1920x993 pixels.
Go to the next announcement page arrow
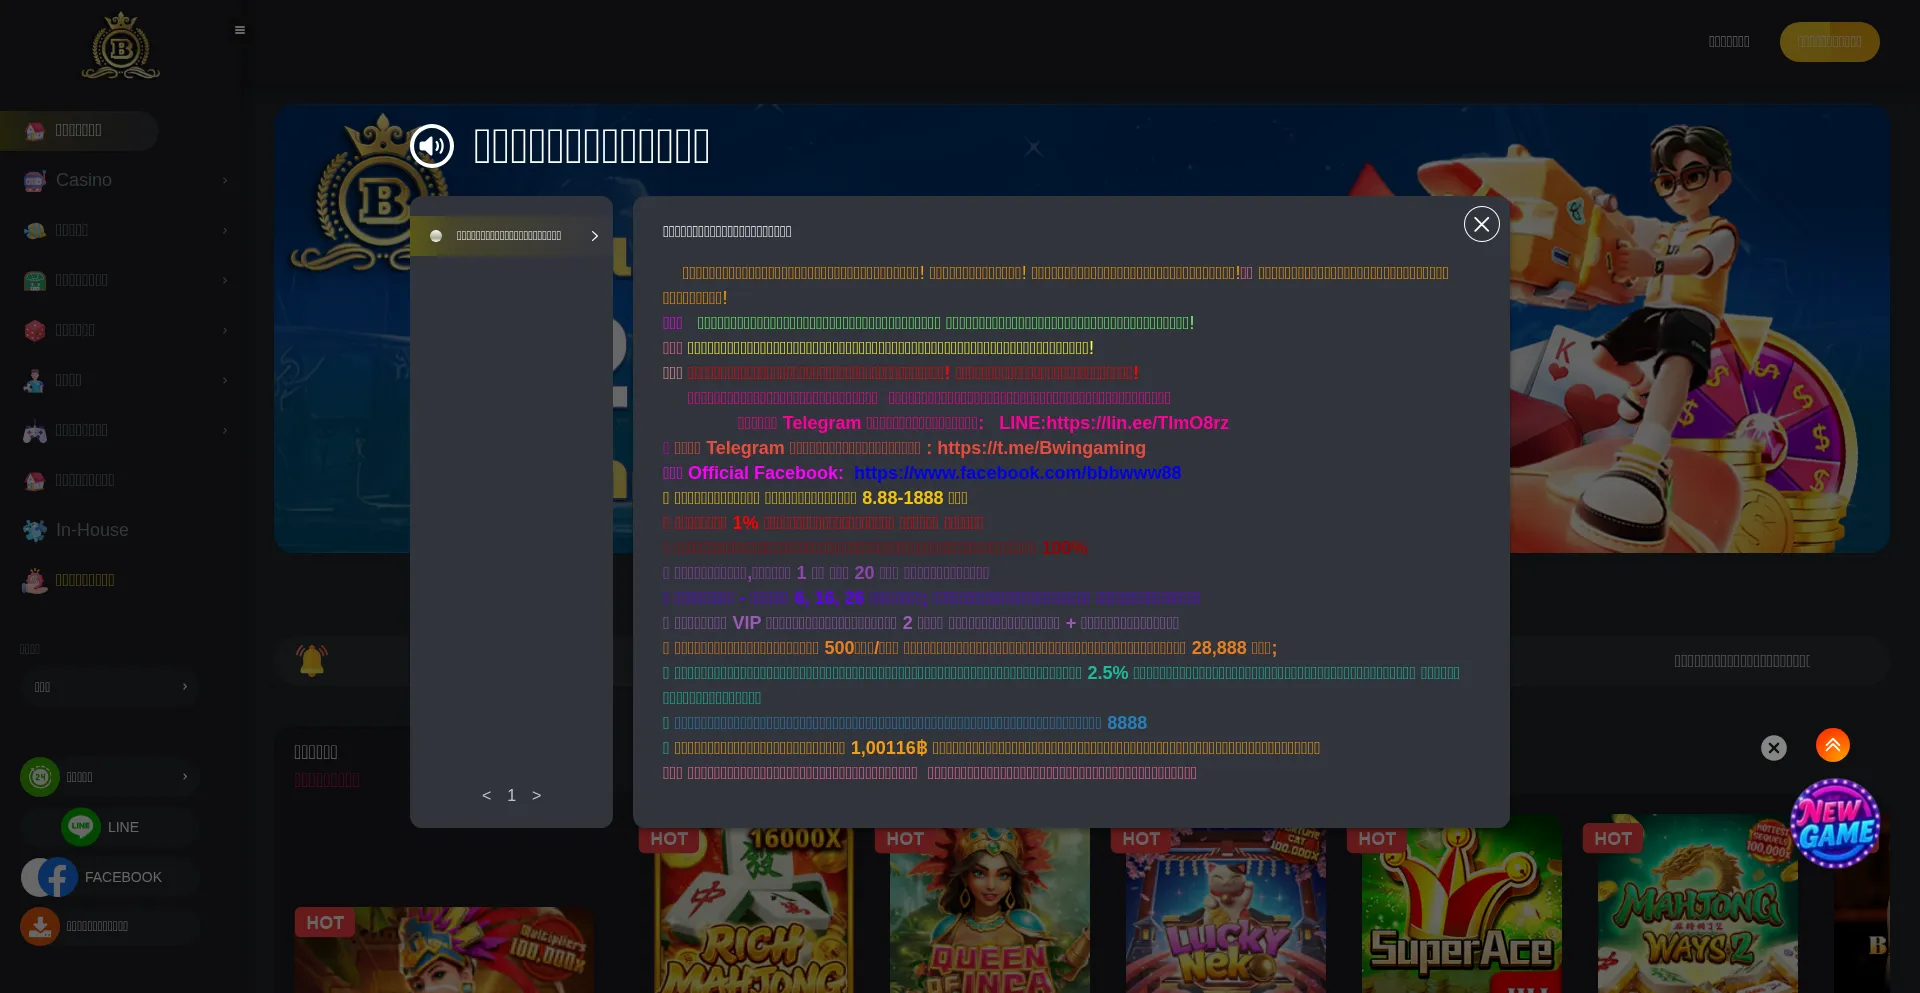pyautogui.click(x=536, y=795)
